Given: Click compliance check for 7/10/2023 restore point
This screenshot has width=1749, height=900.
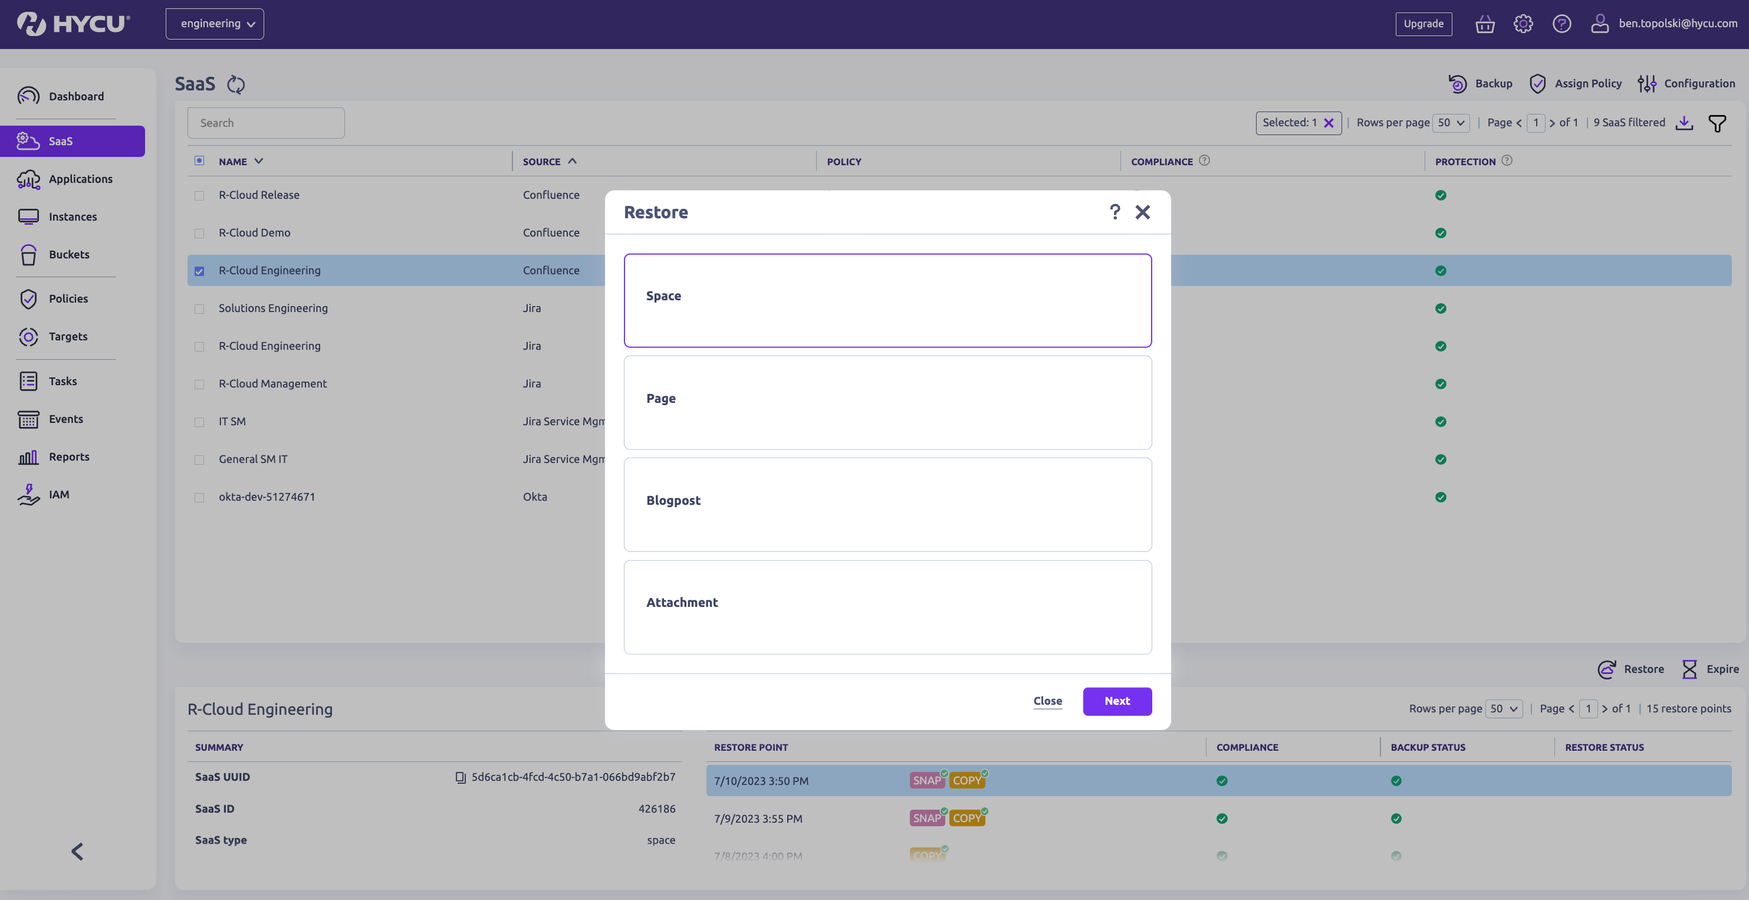Looking at the screenshot, I should tap(1222, 781).
